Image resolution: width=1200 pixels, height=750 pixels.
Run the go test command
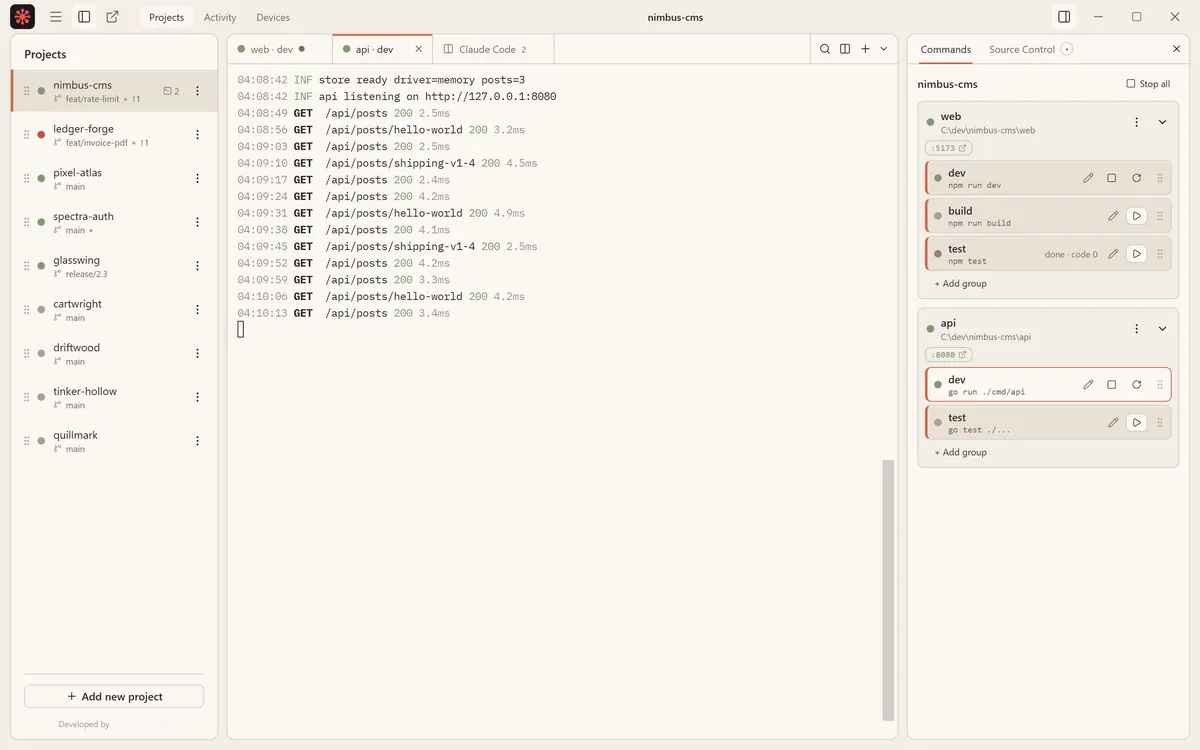[x=1137, y=423]
